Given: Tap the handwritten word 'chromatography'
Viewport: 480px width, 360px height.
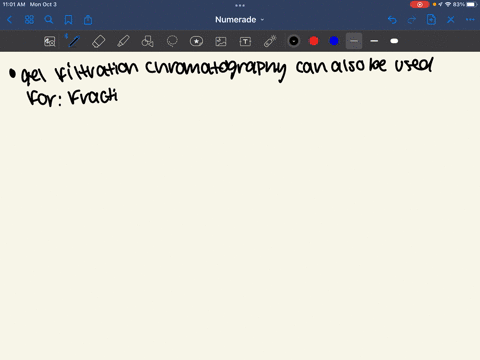Looking at the screenshot, I should [216, 69].
